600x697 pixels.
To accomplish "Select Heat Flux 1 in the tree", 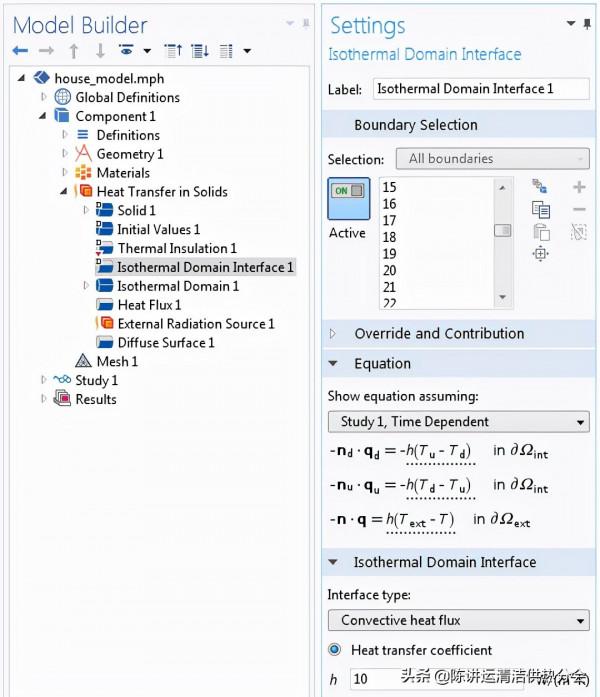I will point(149,305).
